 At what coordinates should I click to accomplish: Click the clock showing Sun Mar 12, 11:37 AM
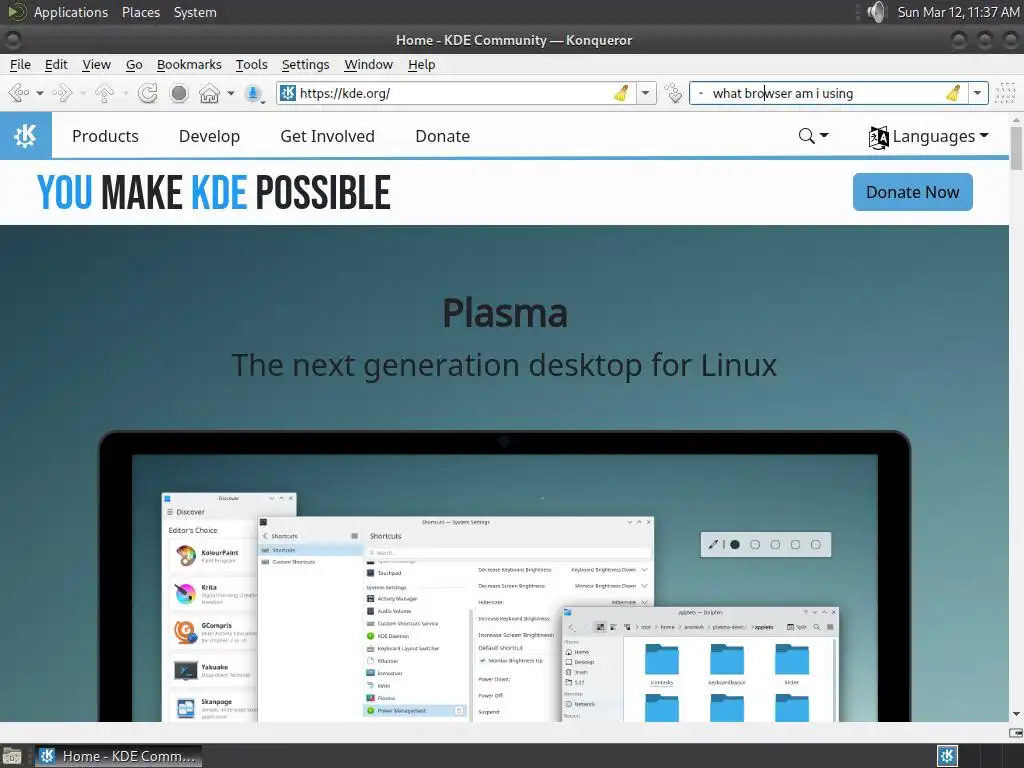[x=958, y=12]
